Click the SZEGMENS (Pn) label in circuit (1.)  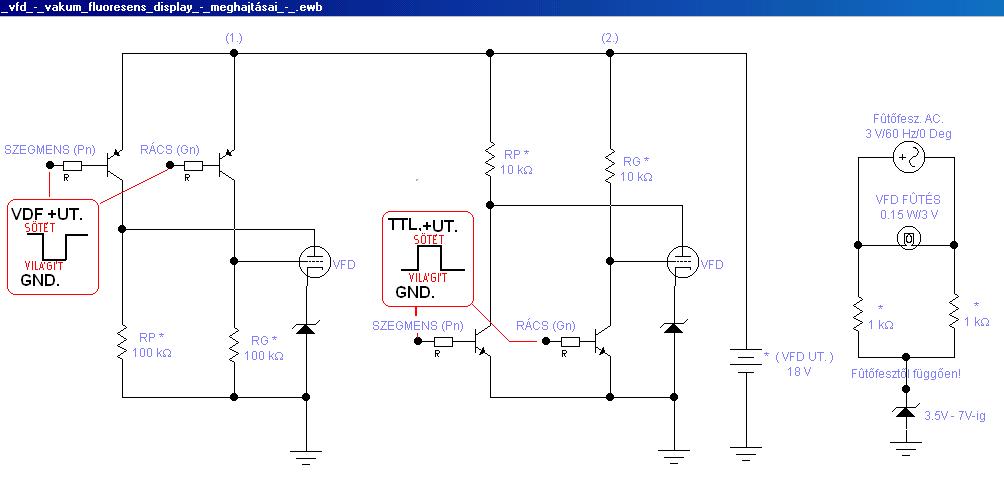(x=50, y=150)
